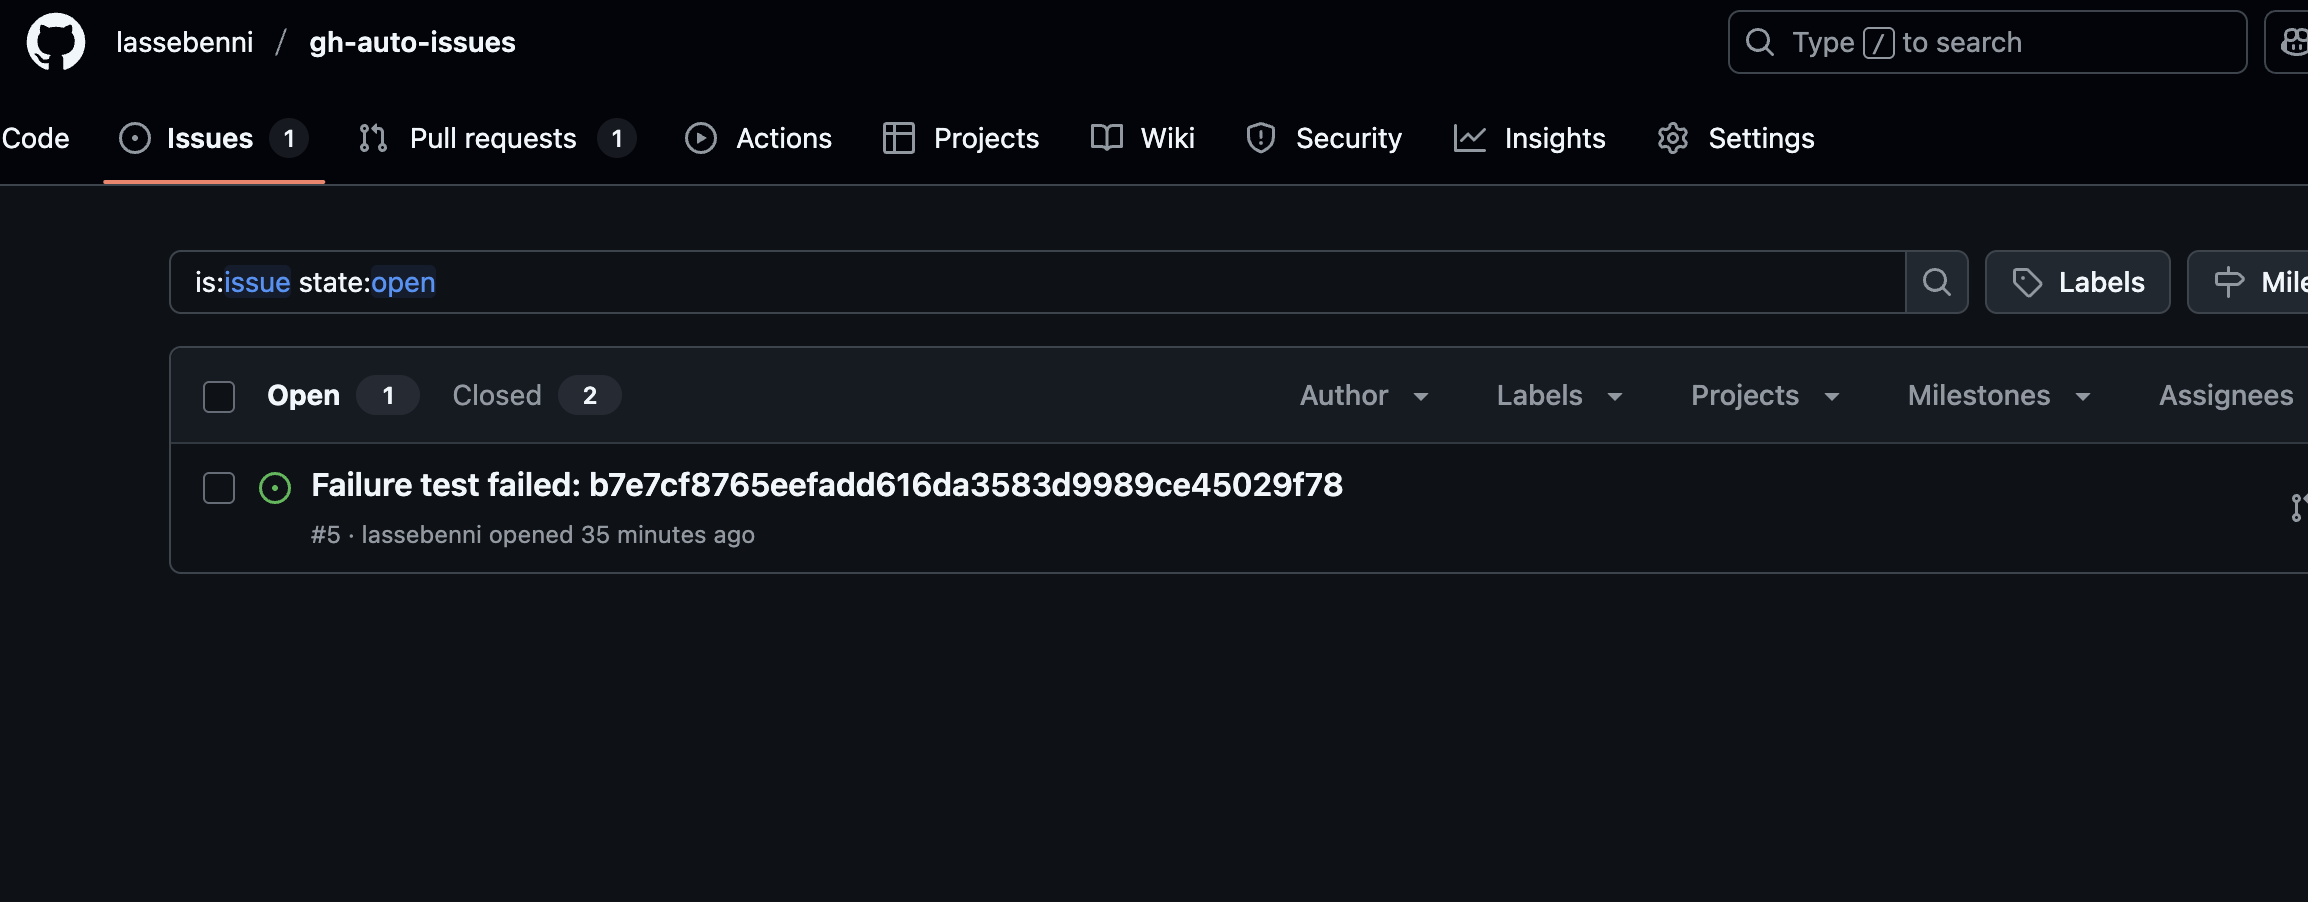Switch to the Pull requests tab
This screenshot has height=902, width=2308.
pos(493,138)
